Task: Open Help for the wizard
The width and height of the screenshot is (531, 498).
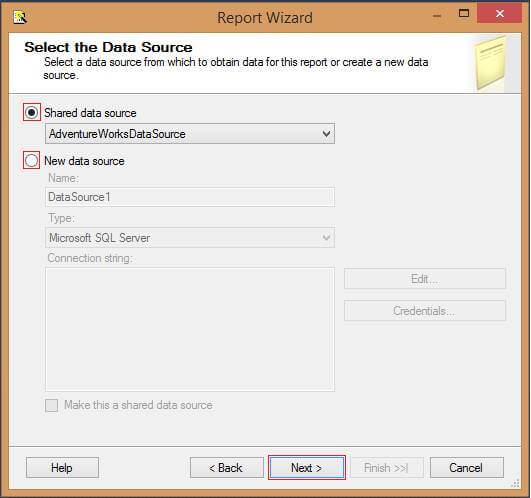Action: tap(62, 468)
